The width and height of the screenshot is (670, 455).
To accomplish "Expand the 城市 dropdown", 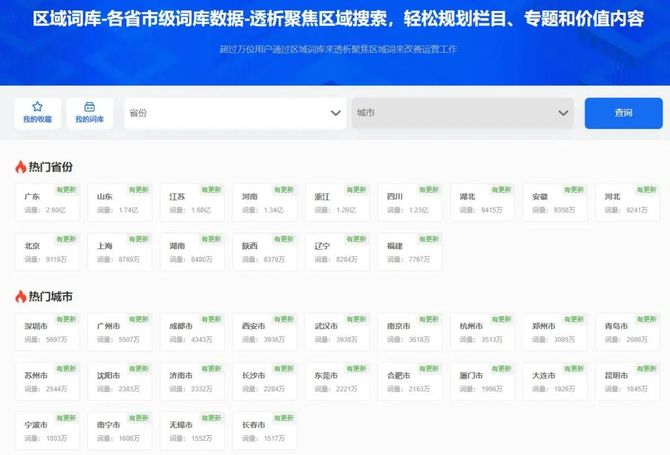I will (x=463, y=113).
